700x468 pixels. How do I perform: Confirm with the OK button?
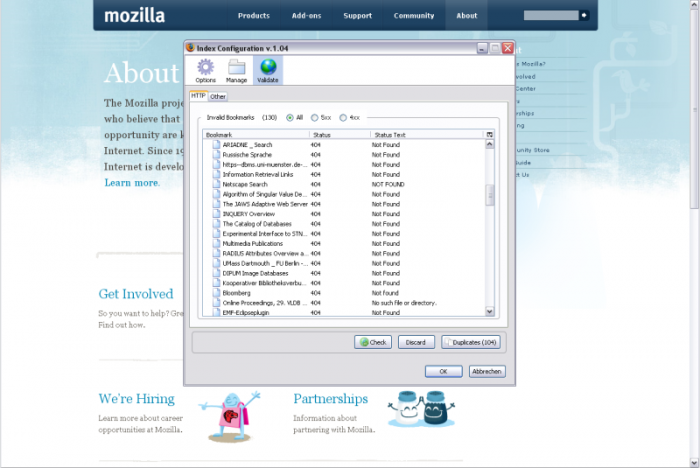tap(443, 371)
